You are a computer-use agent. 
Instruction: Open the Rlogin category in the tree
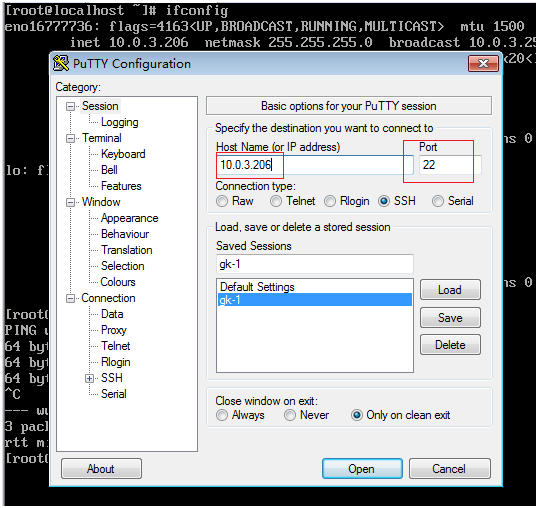[115, 362]
